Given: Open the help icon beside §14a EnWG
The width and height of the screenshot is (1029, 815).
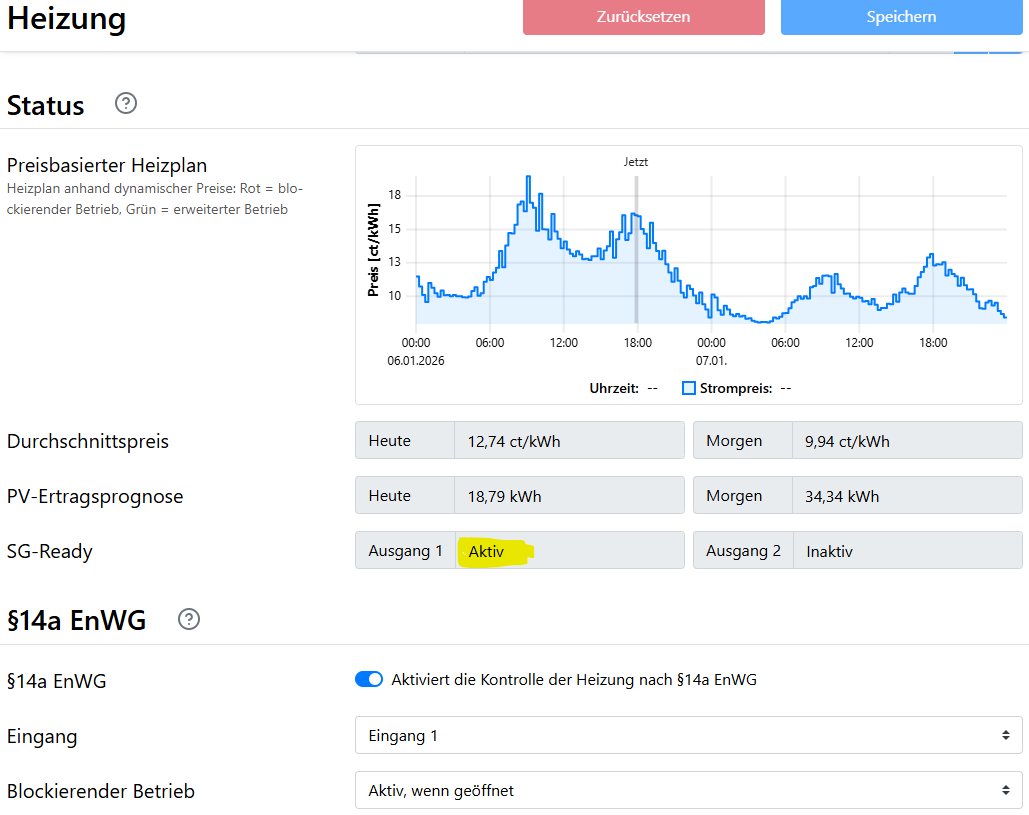Looking at the screenshot, I should tap(188, 619).
